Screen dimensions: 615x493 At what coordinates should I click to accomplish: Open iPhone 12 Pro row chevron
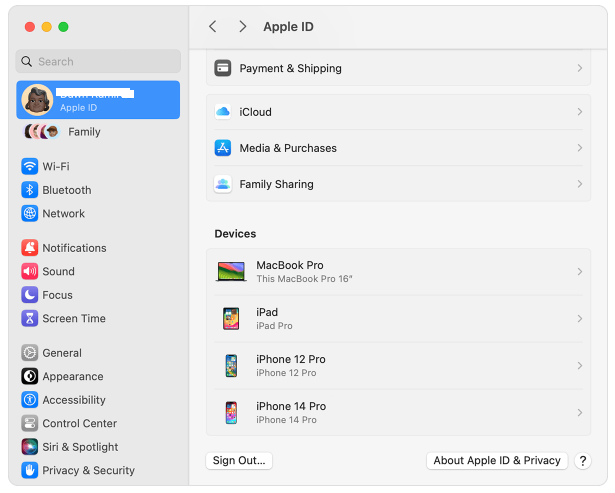click(580, 366)
